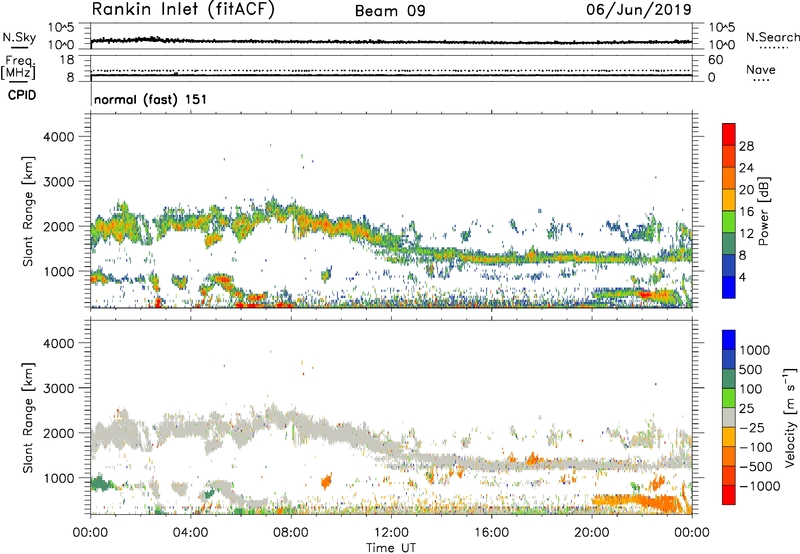Image resolution: width=800 pixels, height=554 pixels.
Task: Pick the red bottom segment of velocity colorbar
Action: [x=729, y=495]
